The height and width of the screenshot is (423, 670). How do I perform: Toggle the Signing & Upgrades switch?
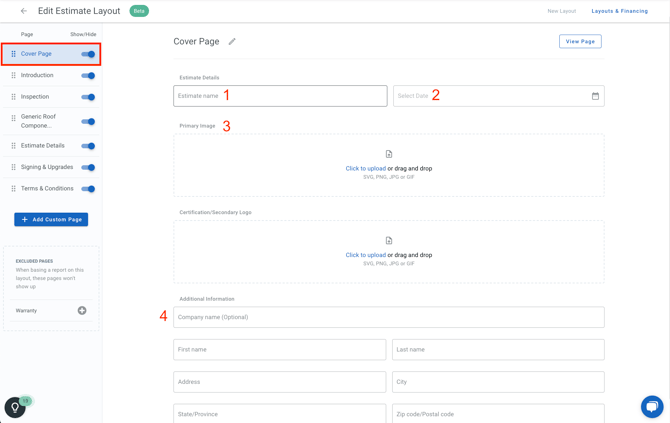[x=88, y=167]
